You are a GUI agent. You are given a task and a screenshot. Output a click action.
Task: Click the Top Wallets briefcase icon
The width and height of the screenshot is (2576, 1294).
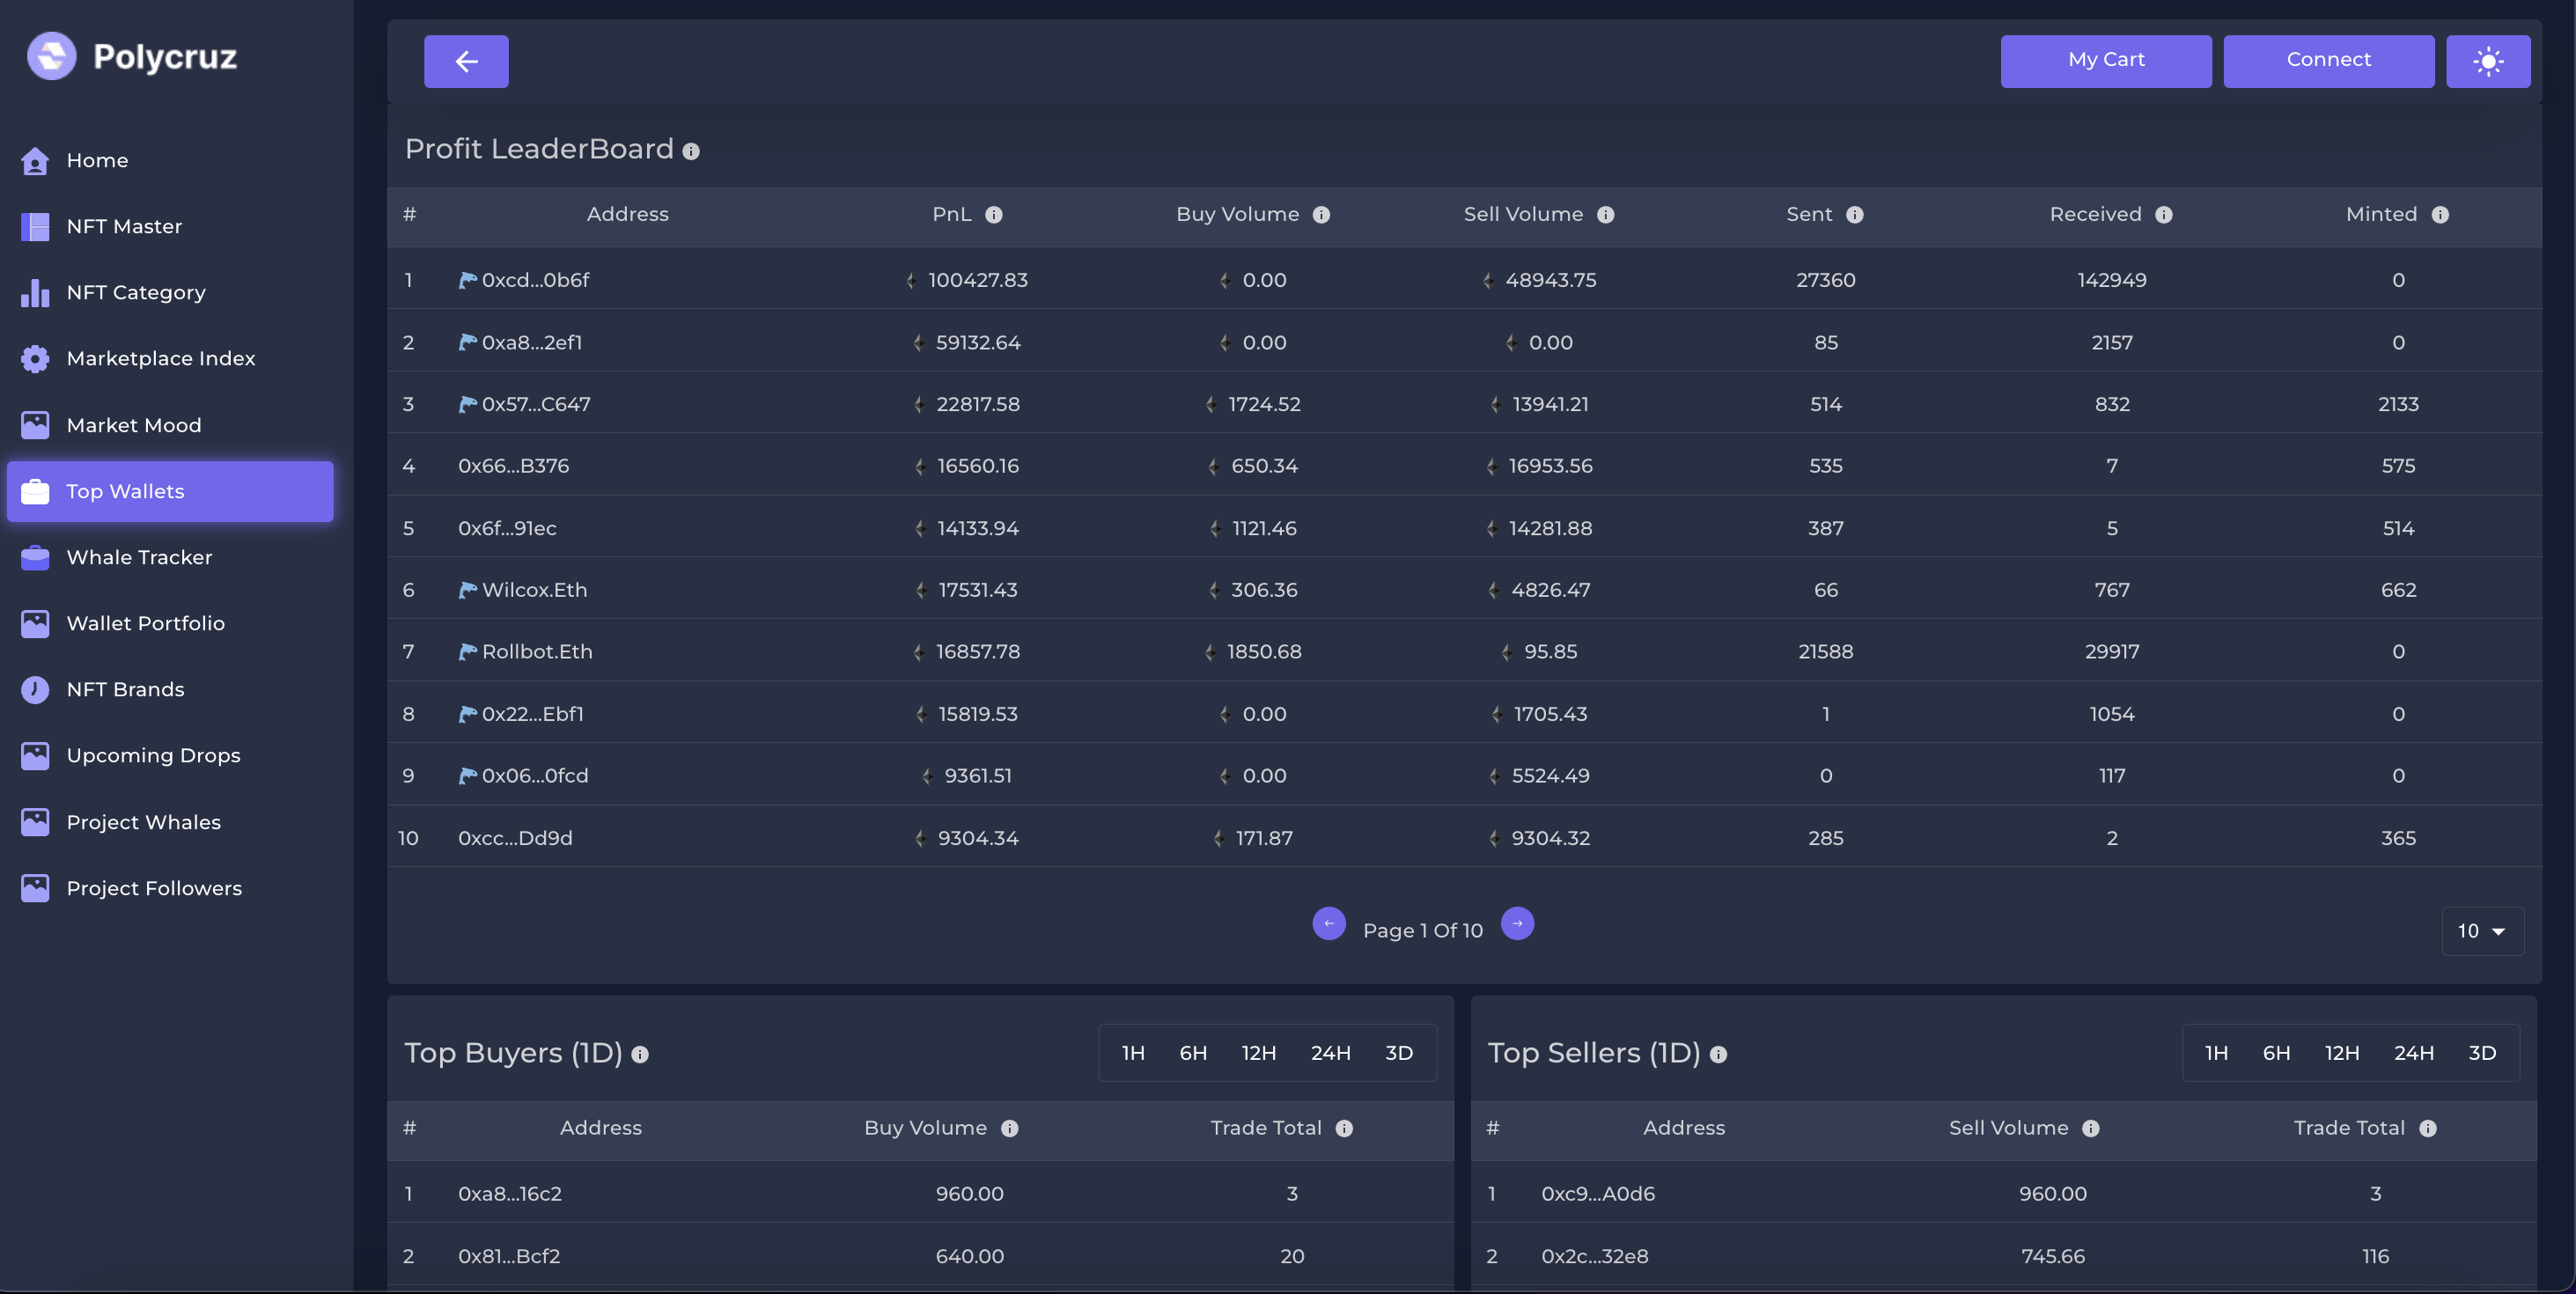[x=35, y=491]
